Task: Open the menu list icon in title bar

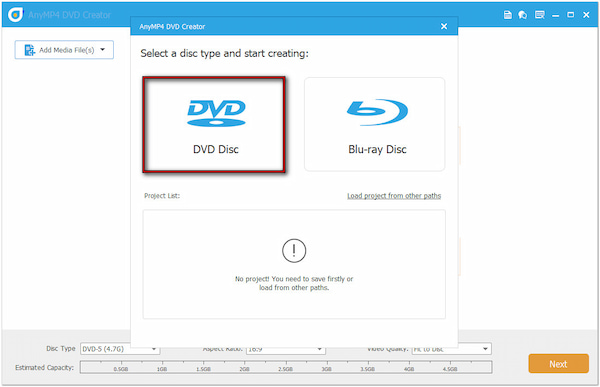Action: click(540, 15)
